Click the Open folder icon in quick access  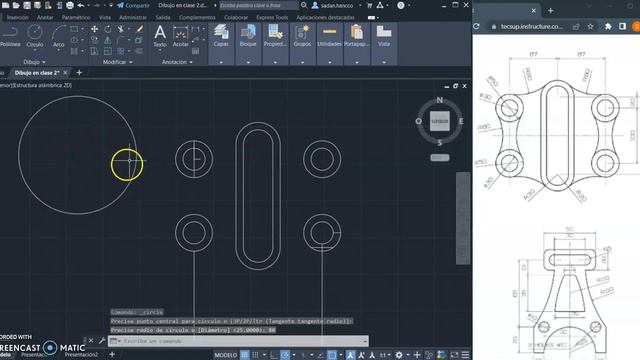pyautogui.click(x=16, y=5)
